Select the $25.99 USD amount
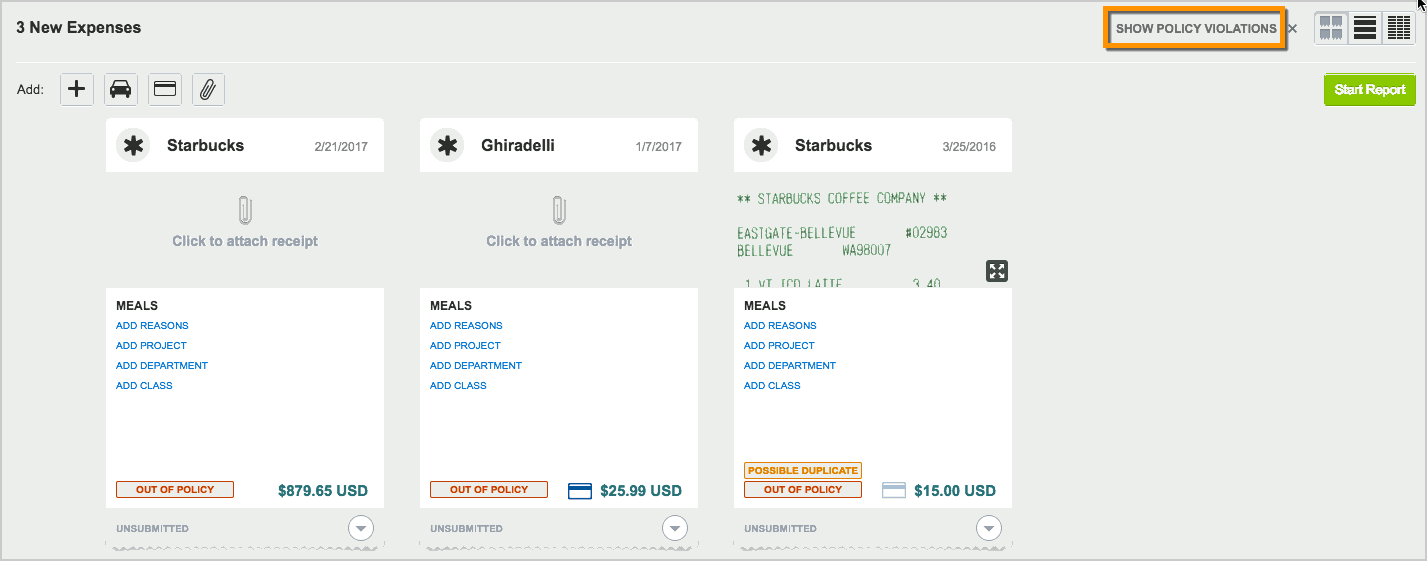 [x=641, y=491]
